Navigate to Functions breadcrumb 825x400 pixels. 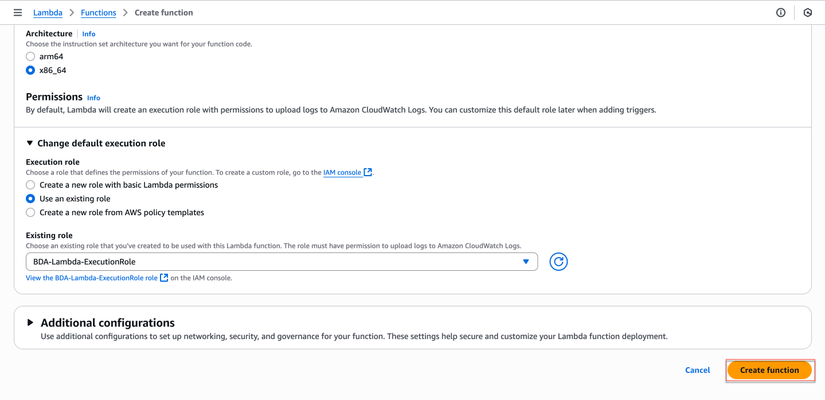[98, 13]
